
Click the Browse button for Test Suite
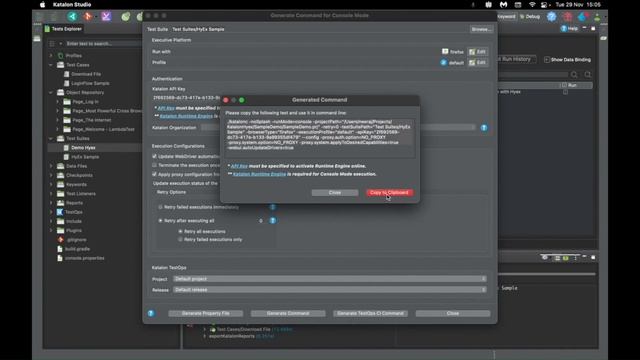coord(481,29)
